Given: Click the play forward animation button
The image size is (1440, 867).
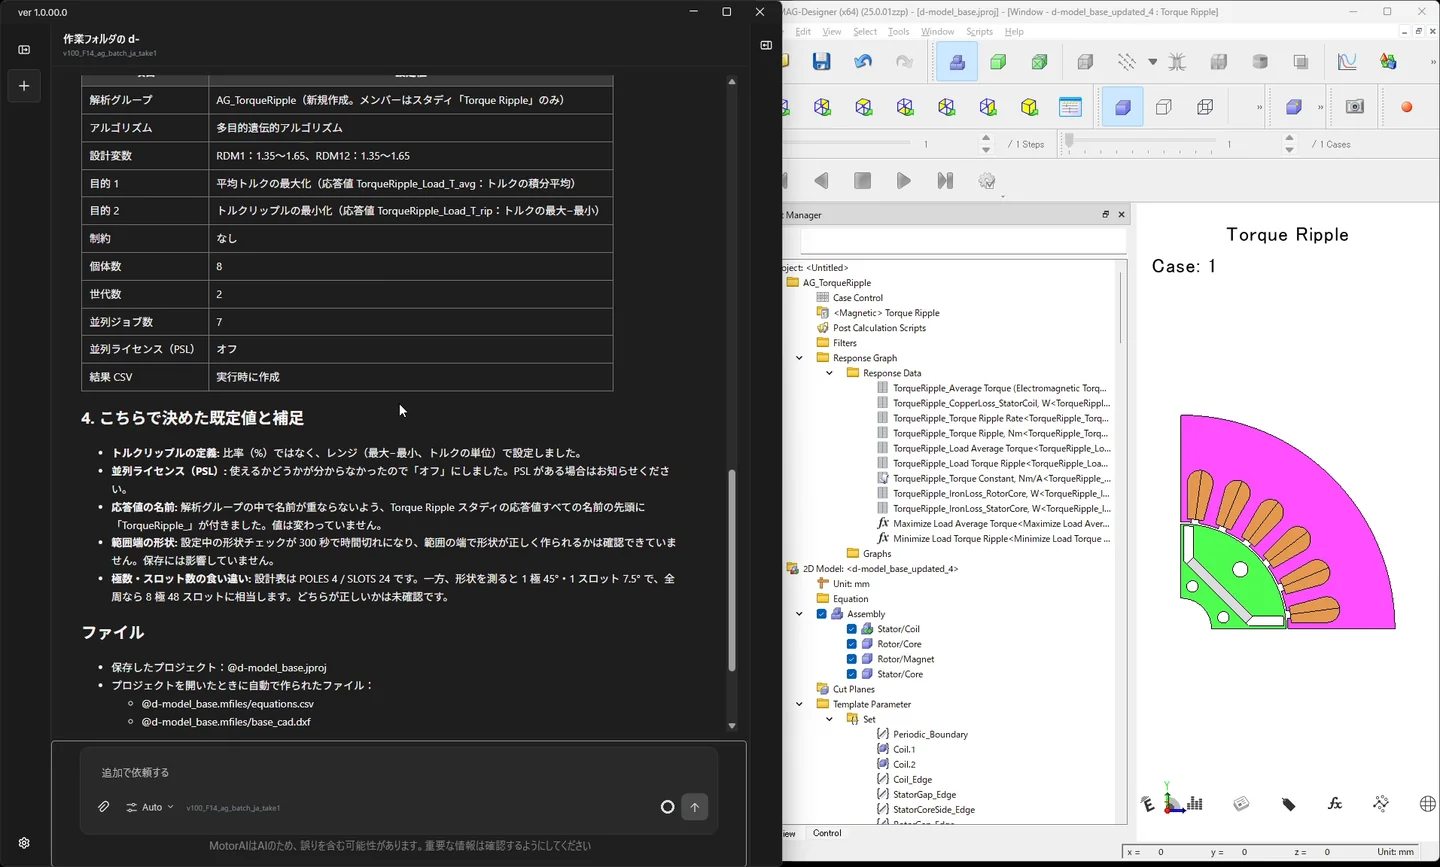Looking at the screenshot, I should [903, 181].
